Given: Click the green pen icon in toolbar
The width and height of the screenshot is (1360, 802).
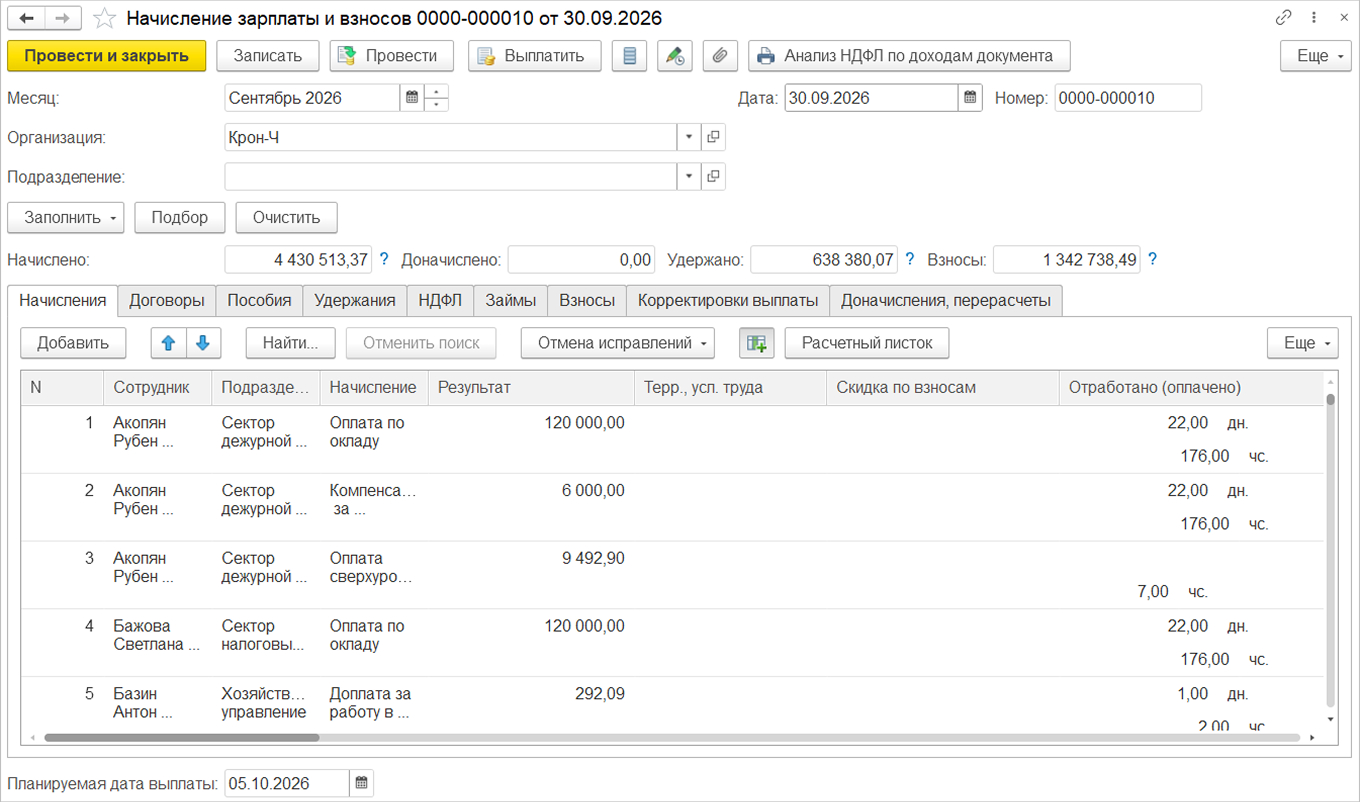Looking at the screenshot, I should (x=675, y=56).
